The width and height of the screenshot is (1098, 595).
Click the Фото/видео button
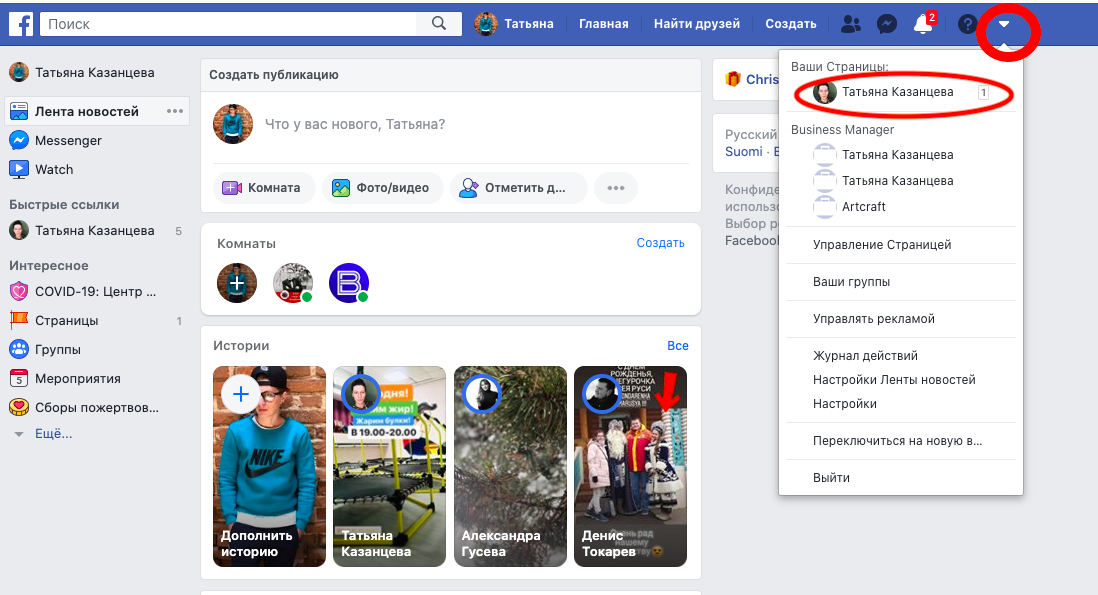tap(382, 188)
